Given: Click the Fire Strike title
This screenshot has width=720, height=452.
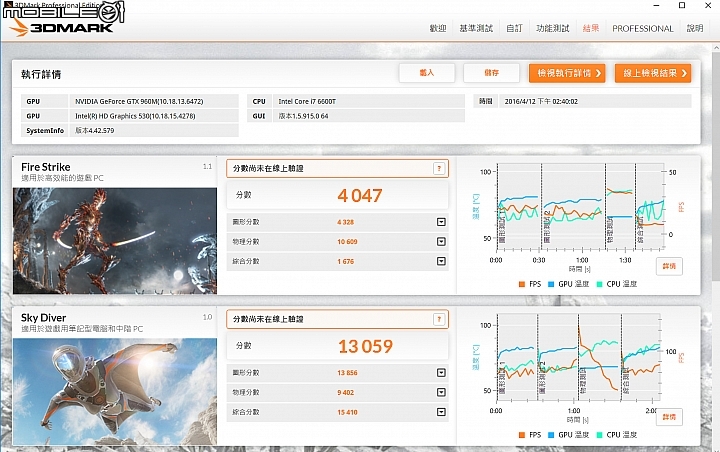Looking at the screenshot, I should (45, 167).
